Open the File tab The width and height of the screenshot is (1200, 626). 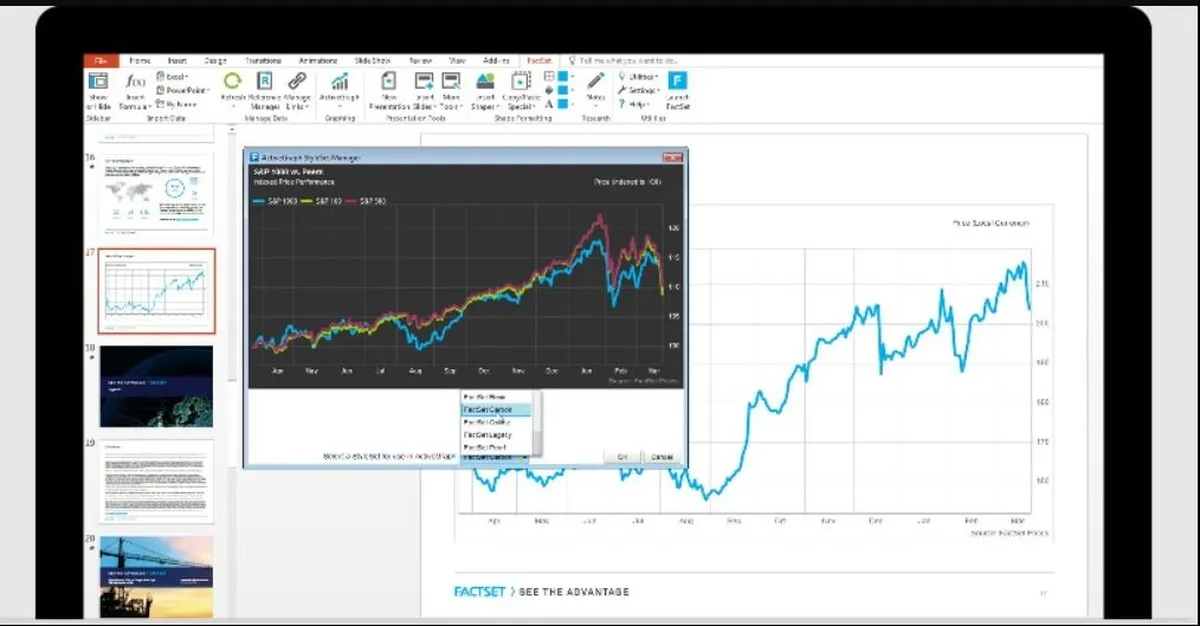pos(99,60)
